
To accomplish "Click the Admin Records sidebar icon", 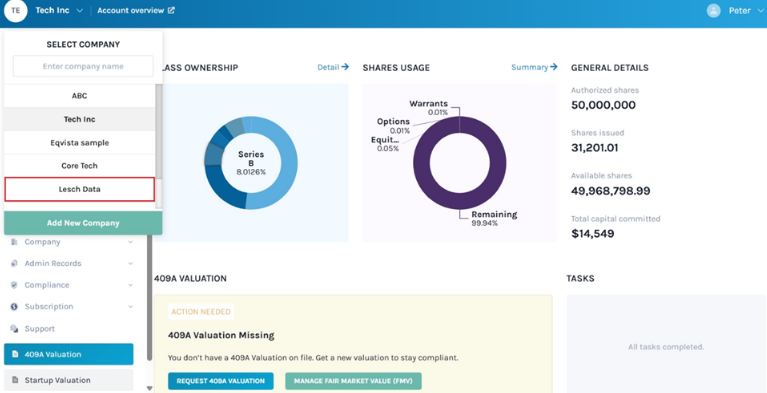I will click(14, 263).
